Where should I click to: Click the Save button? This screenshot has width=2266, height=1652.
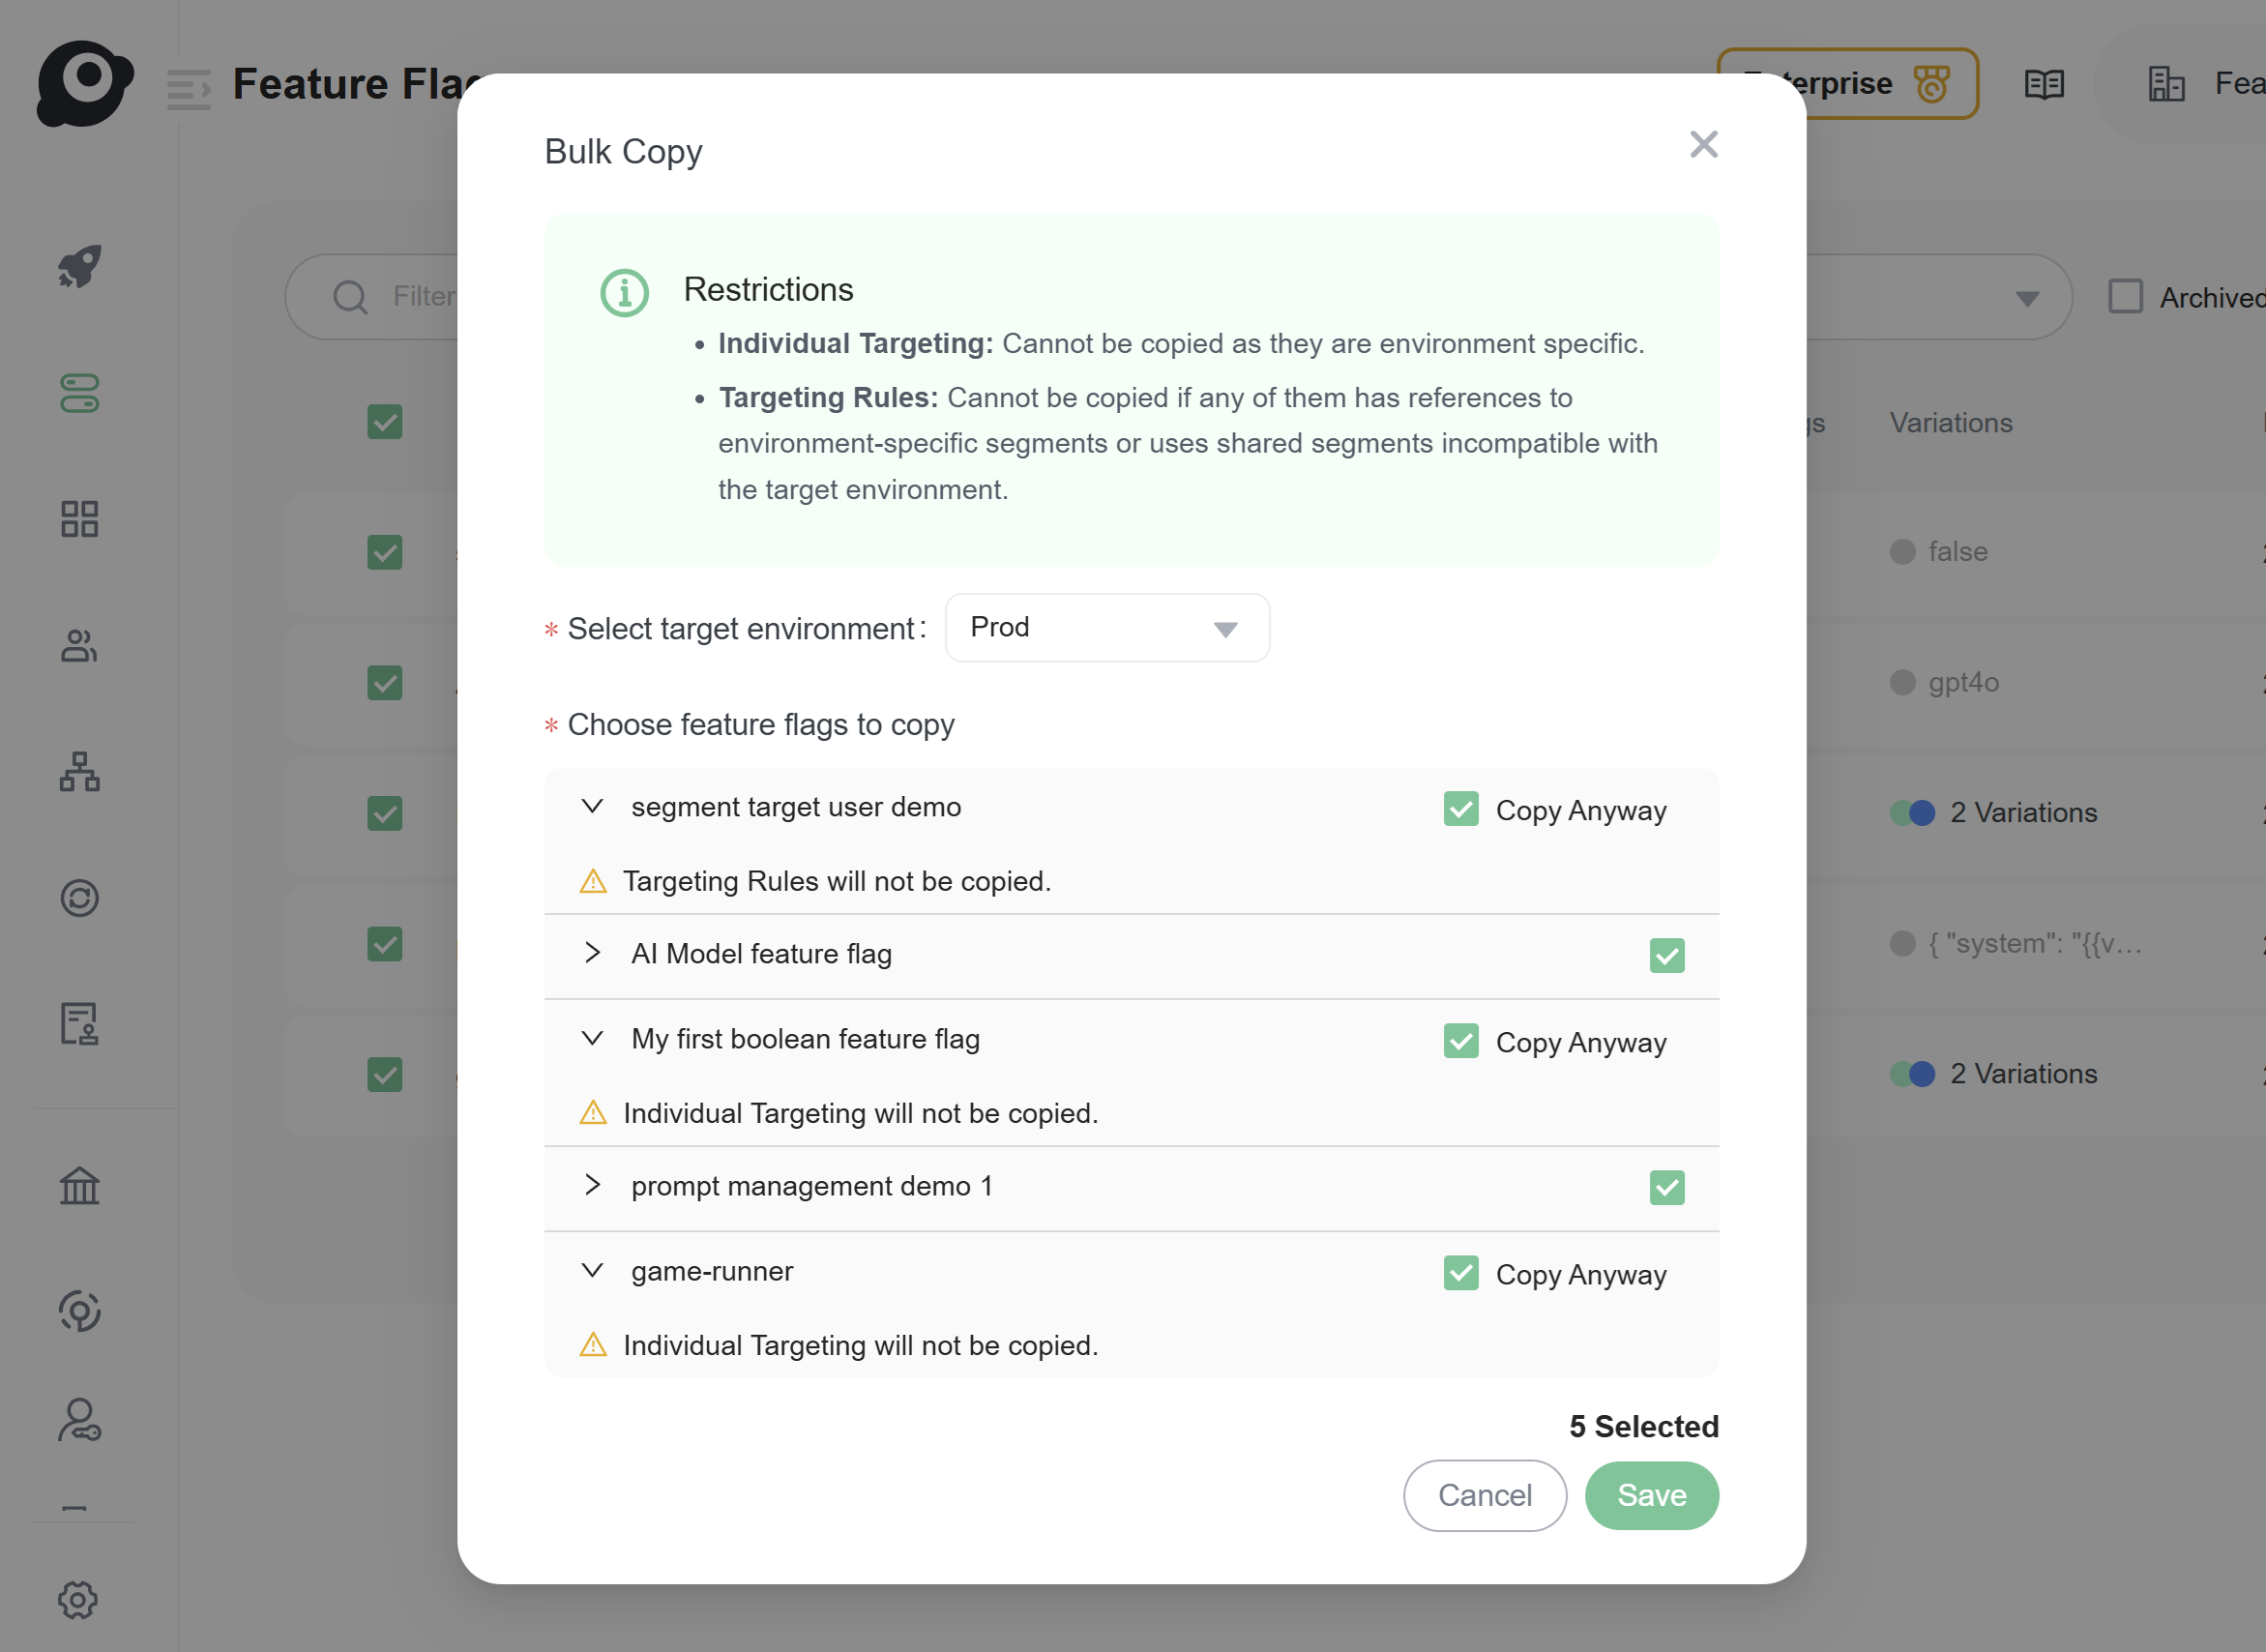pos(1651,1495)
